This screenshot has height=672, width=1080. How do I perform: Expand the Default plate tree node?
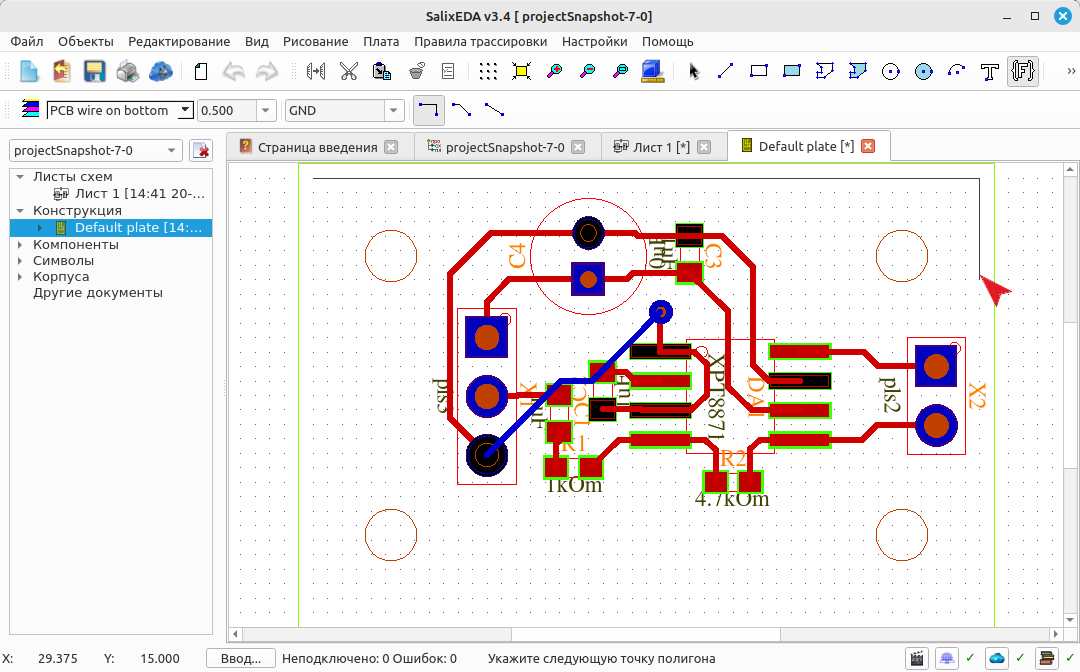click(40, 228)
